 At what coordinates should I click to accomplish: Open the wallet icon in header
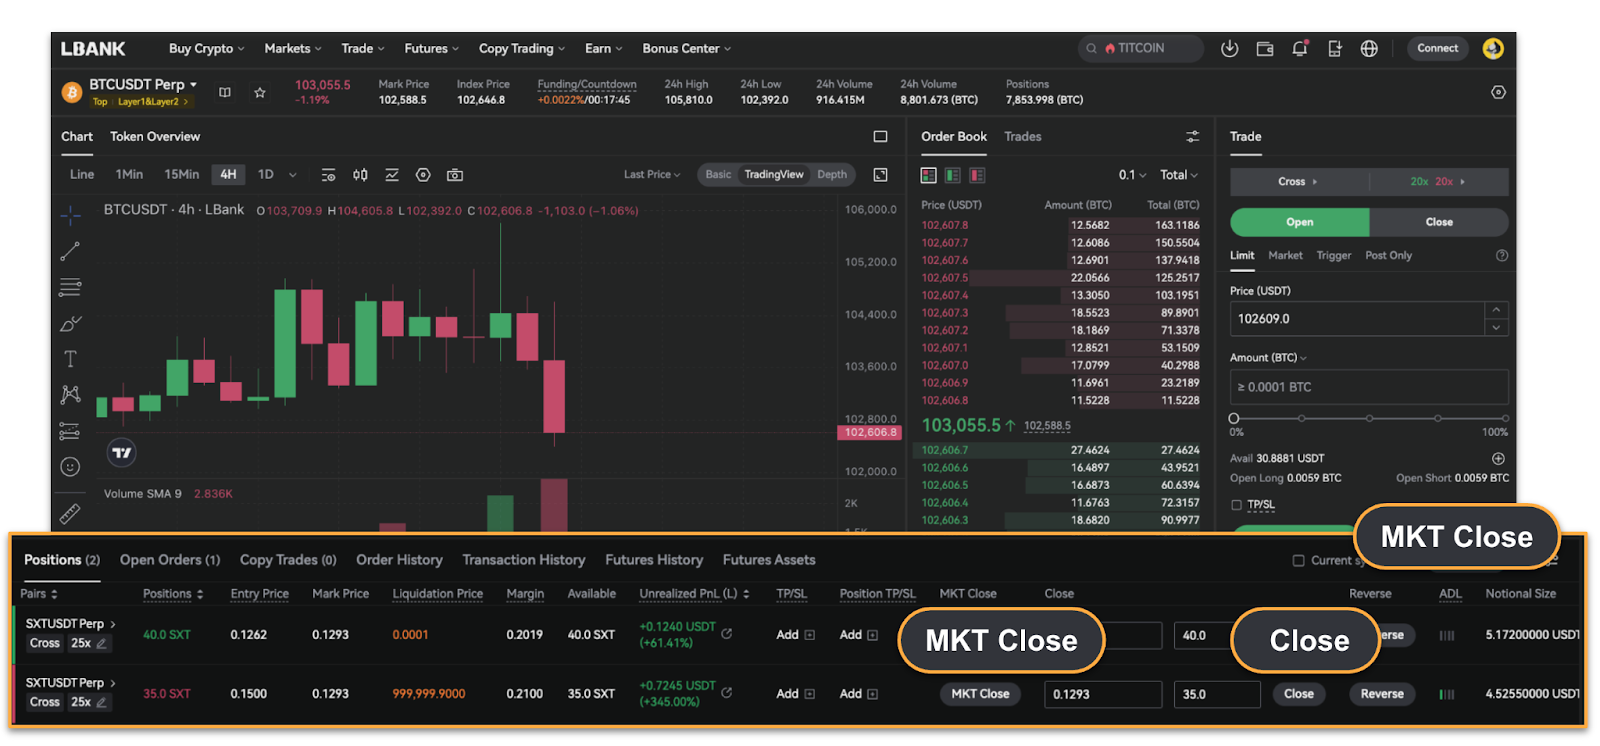tap(1265, 48)
